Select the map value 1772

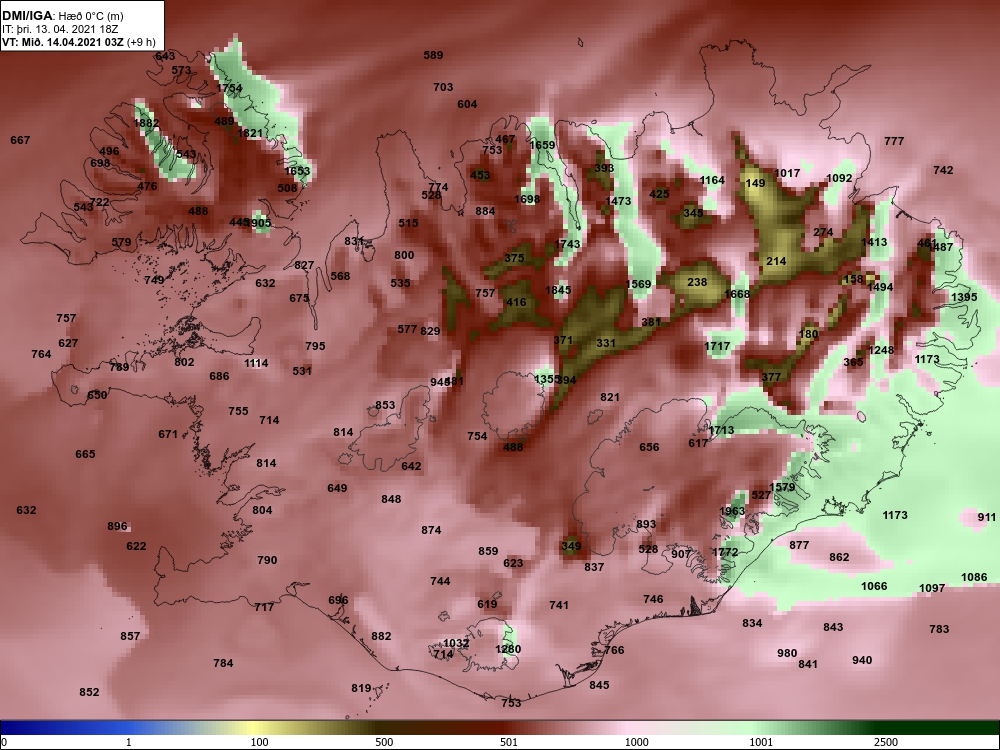tap(725, 552)
